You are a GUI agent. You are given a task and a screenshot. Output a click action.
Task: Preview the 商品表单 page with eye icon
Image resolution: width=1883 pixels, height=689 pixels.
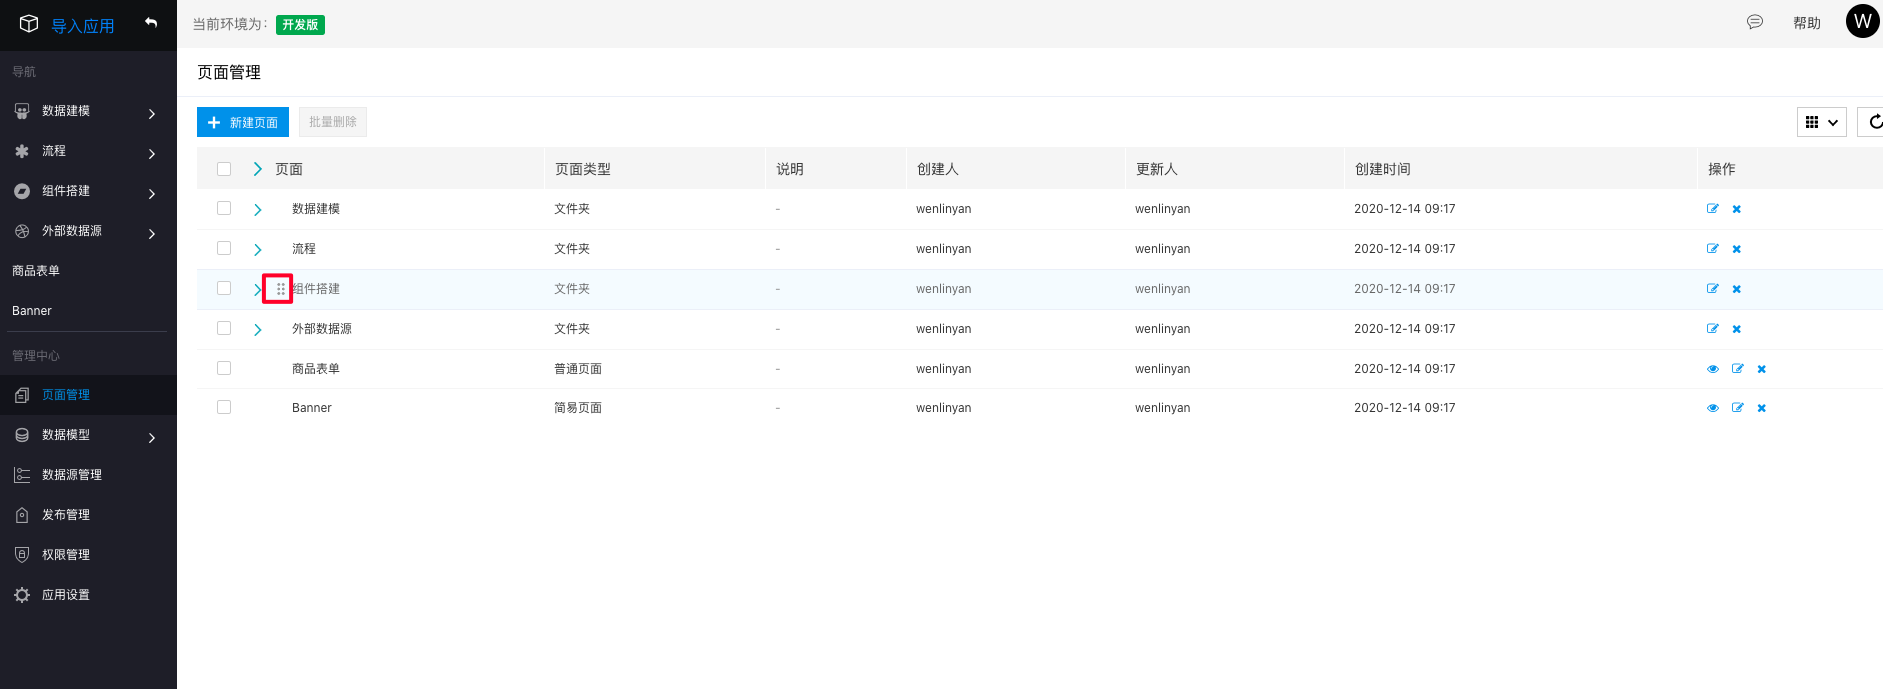click(1712, 369)
